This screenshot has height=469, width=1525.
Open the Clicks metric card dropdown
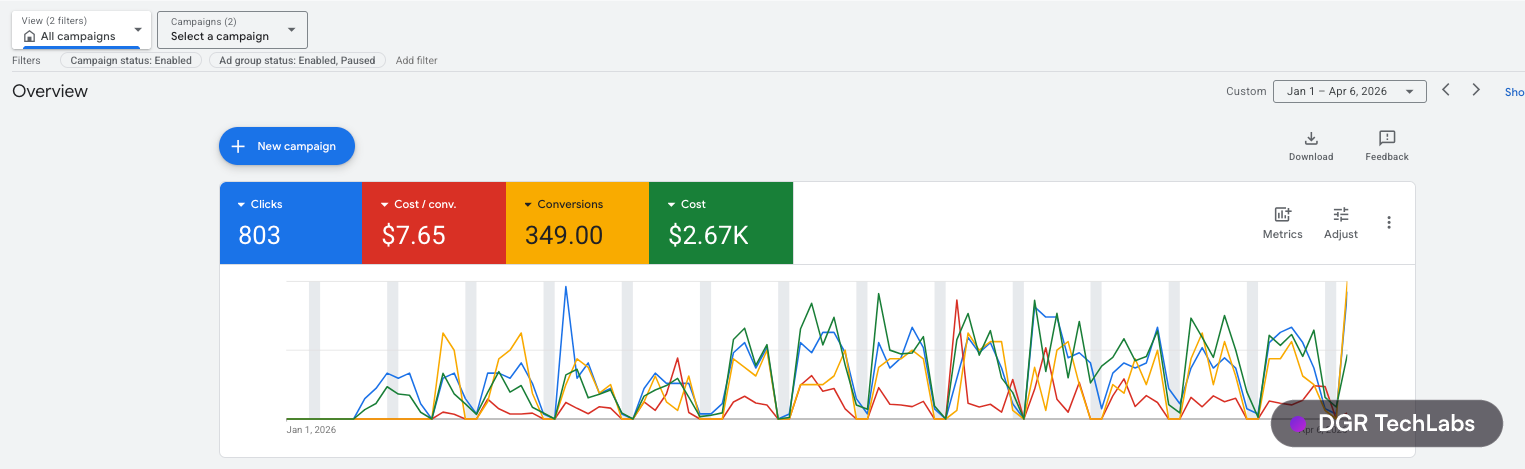(x=260, y=204)
